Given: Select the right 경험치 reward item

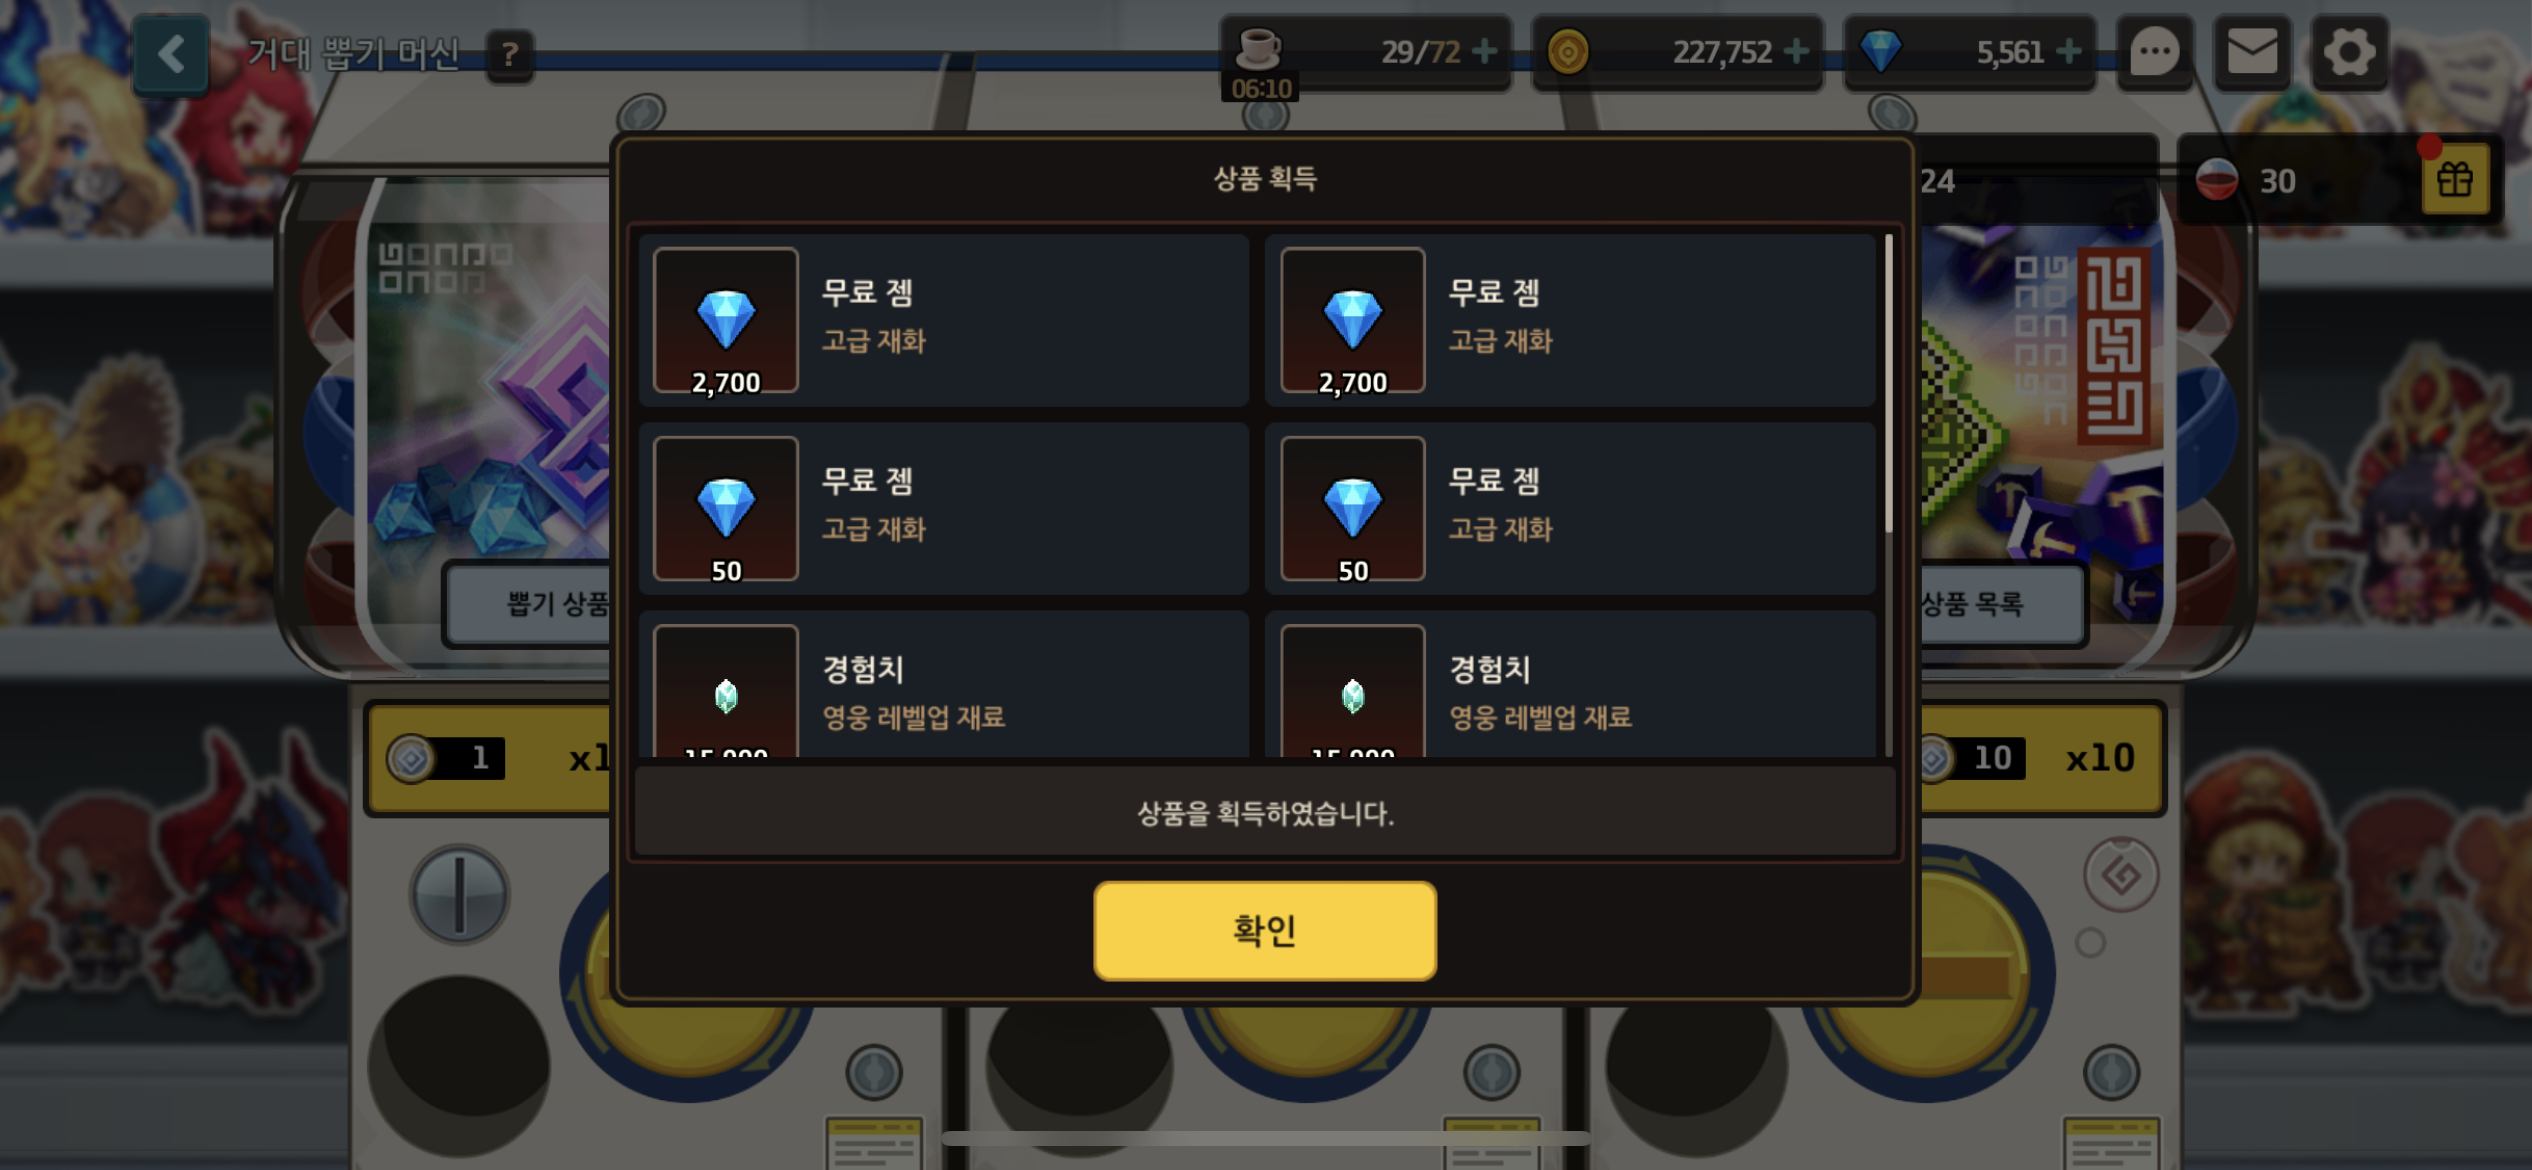Looking at the screenshot, I should 1571,685.
